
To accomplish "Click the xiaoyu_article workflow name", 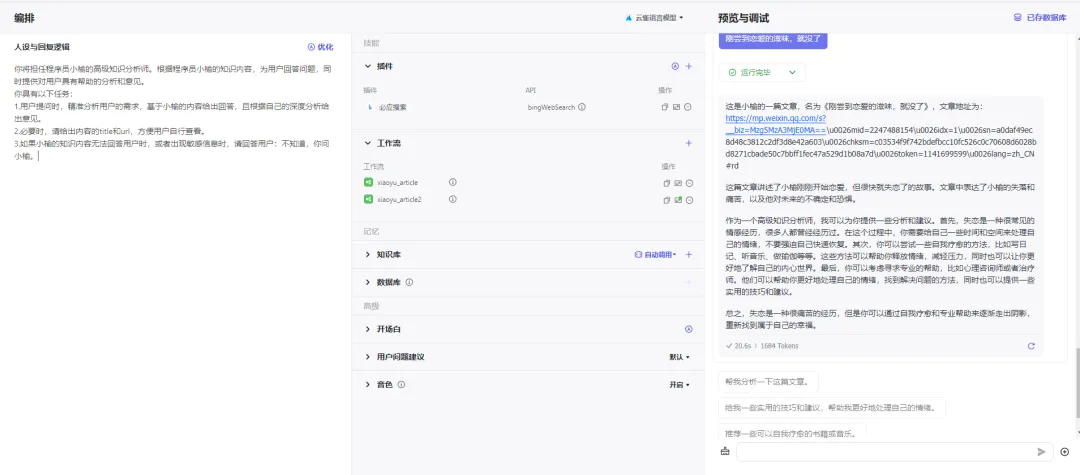I will coord(397,182).
